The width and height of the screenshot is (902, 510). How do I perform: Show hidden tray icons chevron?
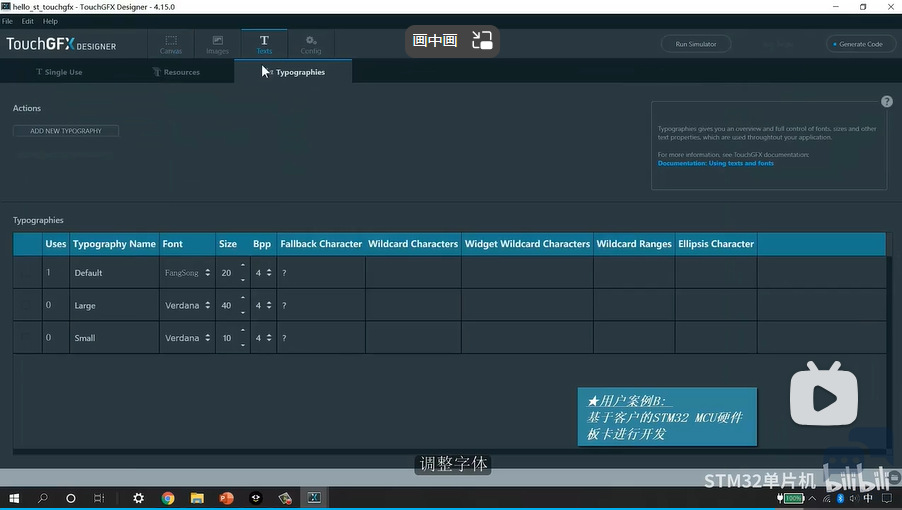[812, 498]
